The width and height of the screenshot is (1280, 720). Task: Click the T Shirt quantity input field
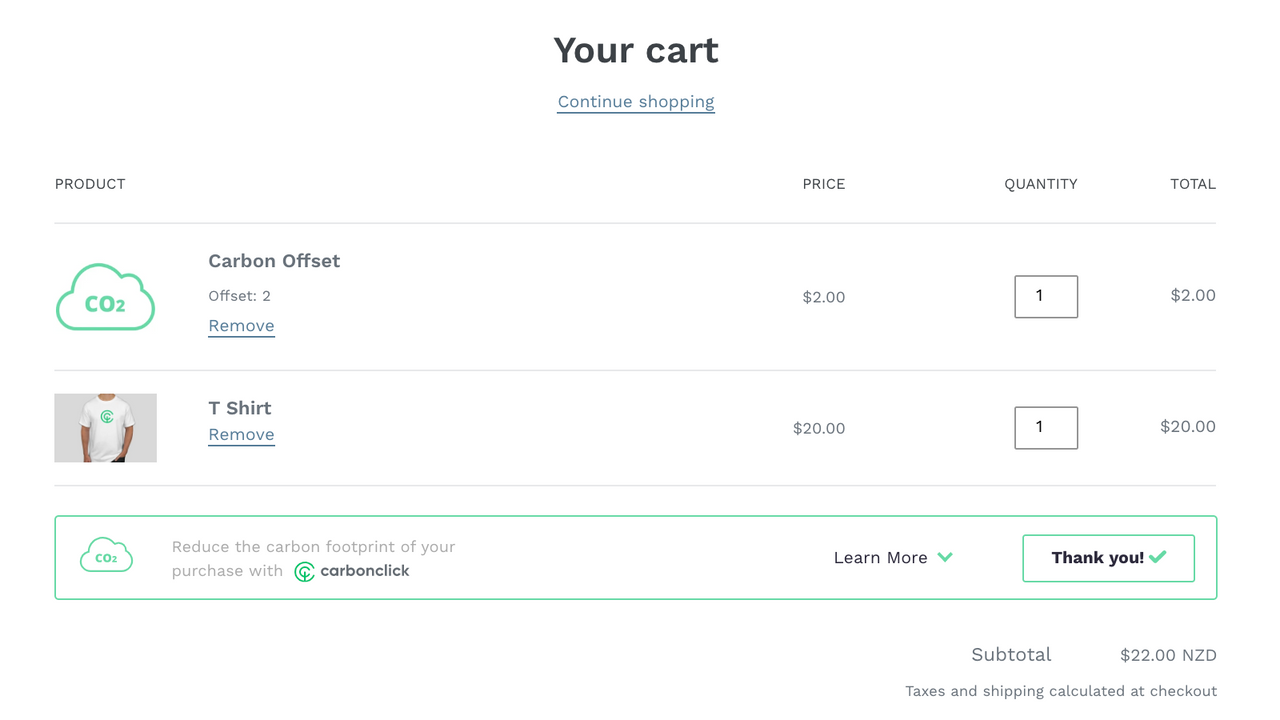(x=1046, y=427)
